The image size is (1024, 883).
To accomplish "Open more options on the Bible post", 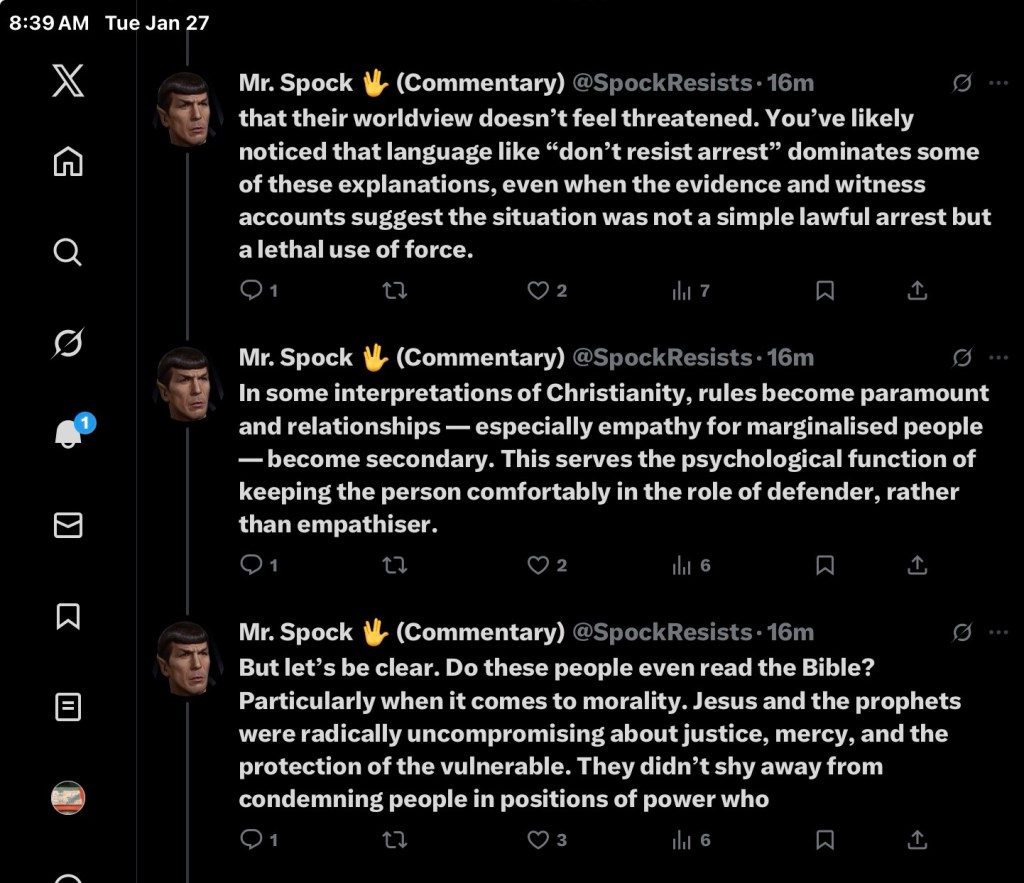I will (x=997, y=632).
